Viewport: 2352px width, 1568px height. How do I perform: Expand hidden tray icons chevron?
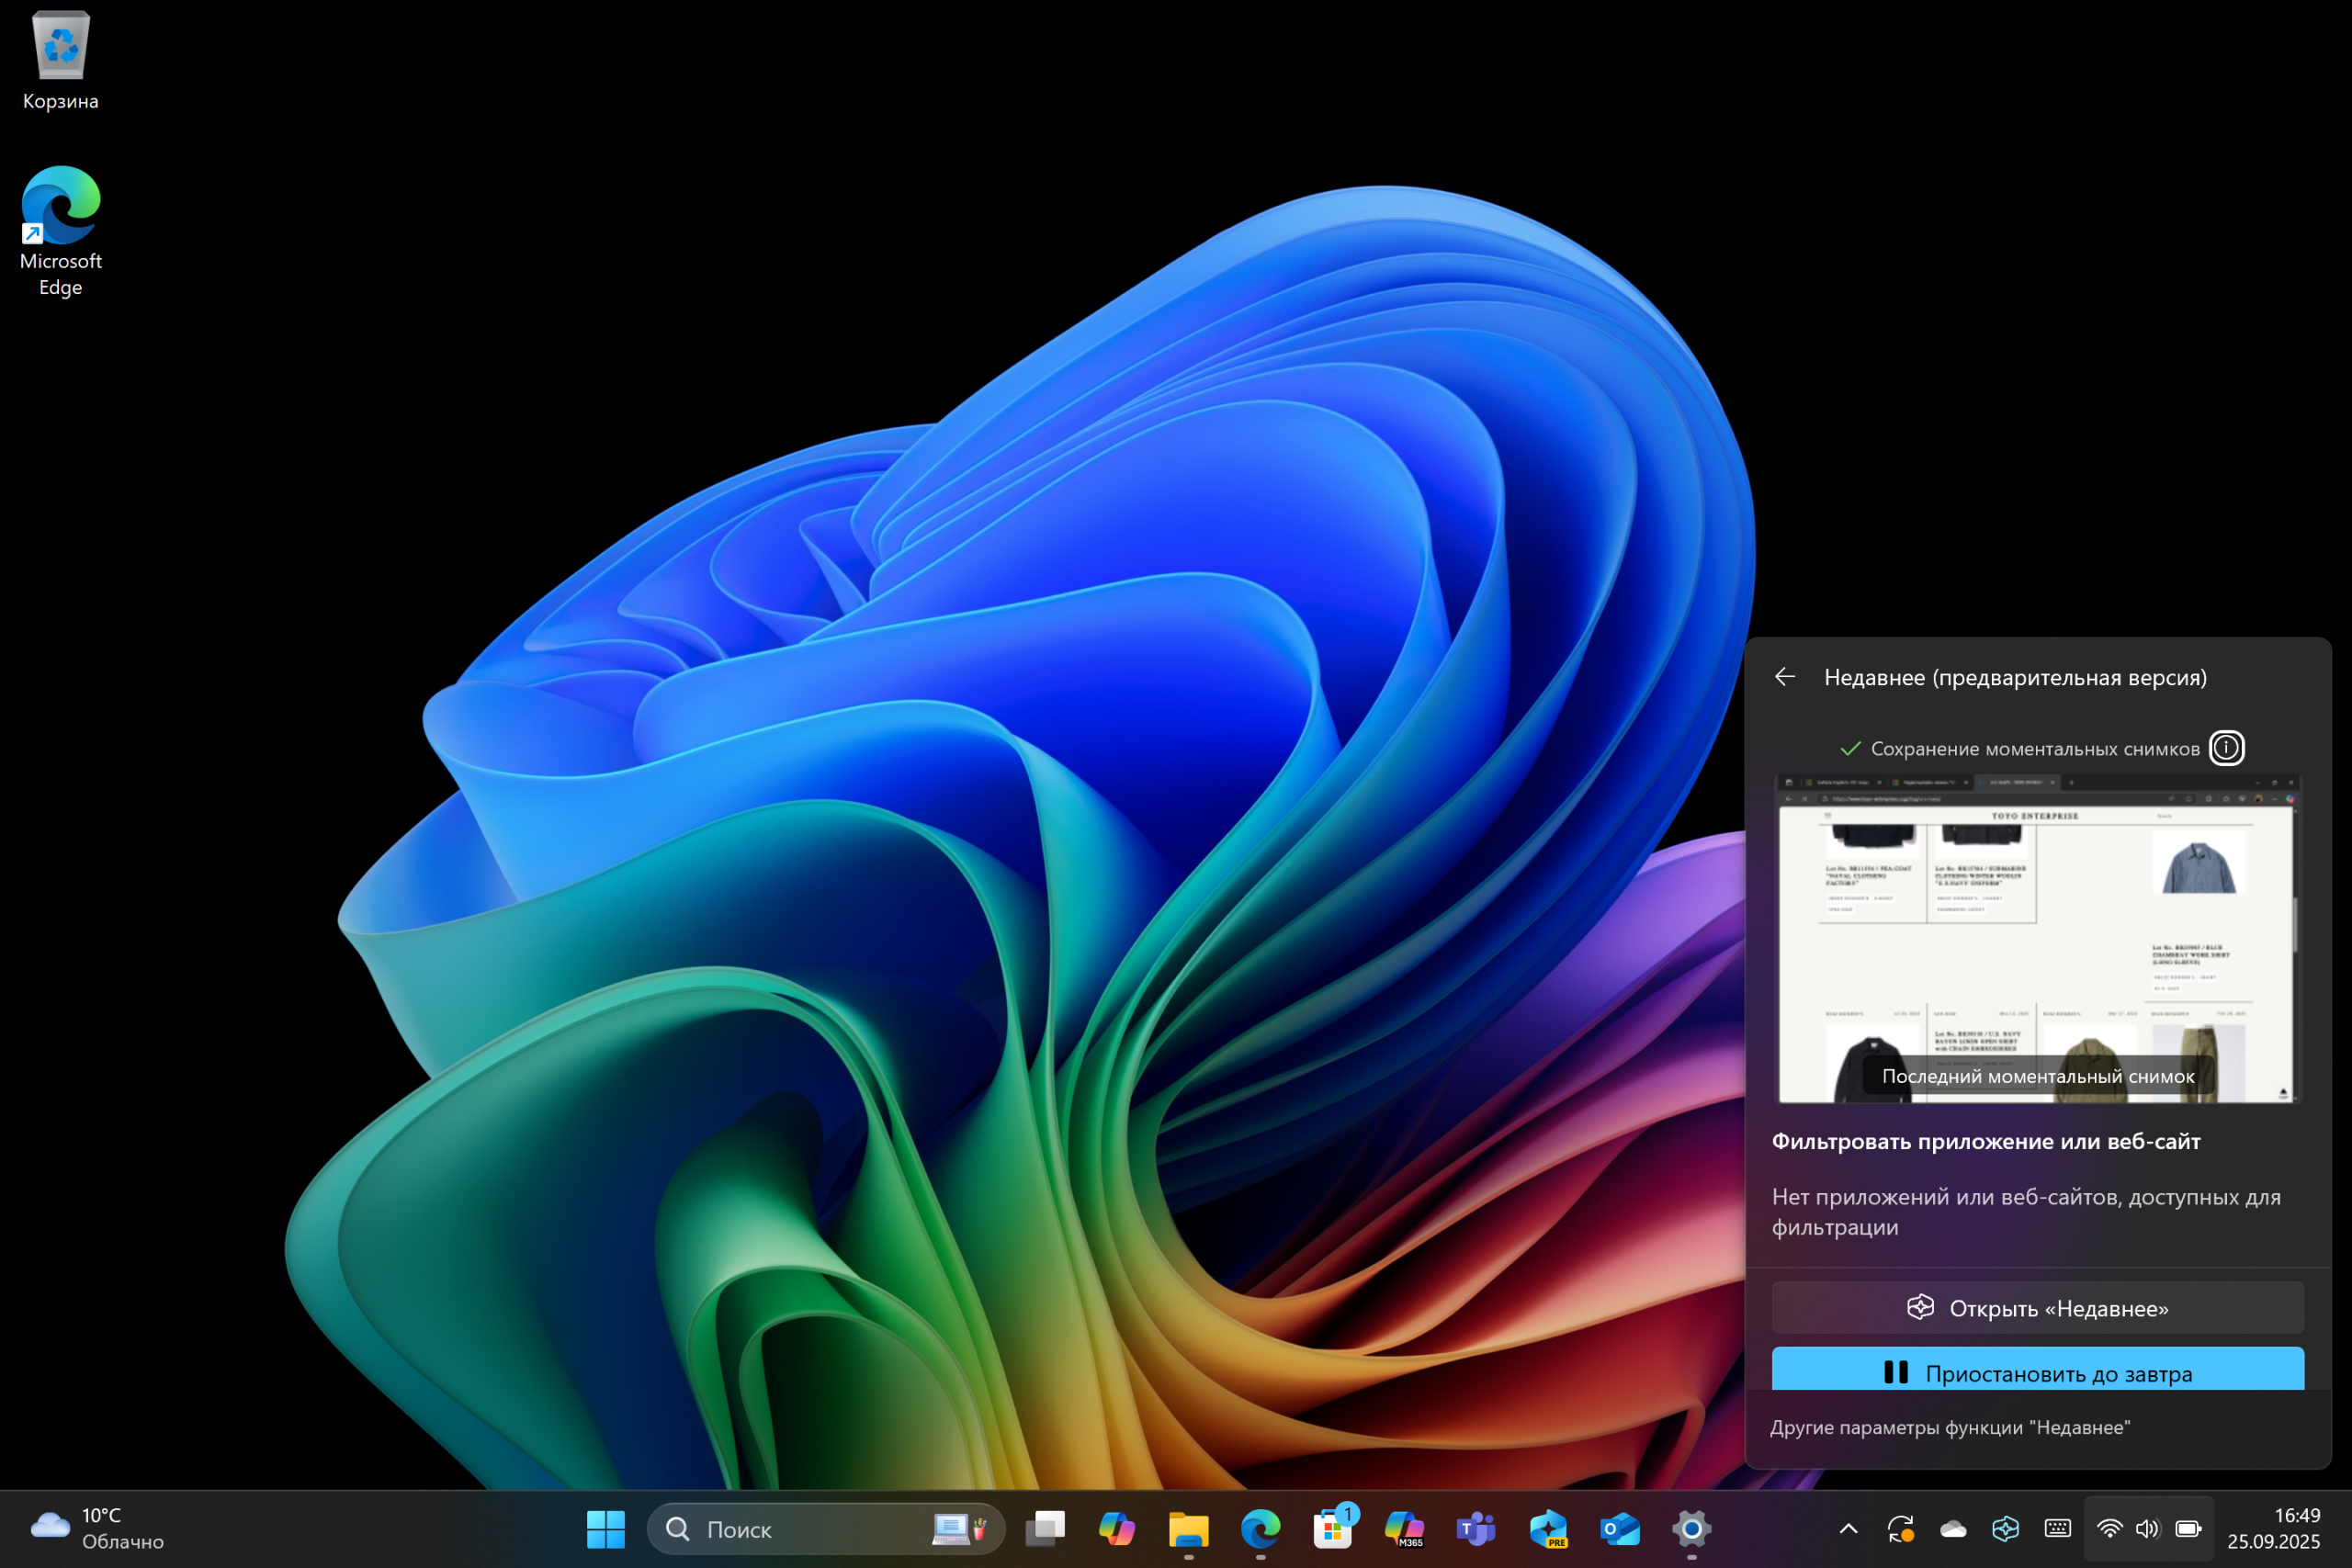[1848, 1528]
